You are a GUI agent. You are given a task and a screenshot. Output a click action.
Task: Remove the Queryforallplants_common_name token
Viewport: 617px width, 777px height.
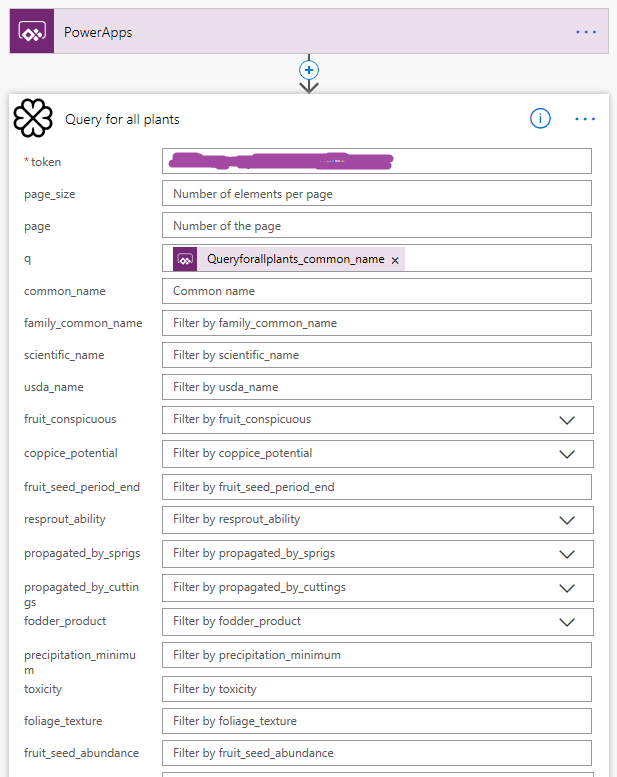(395, 259)
